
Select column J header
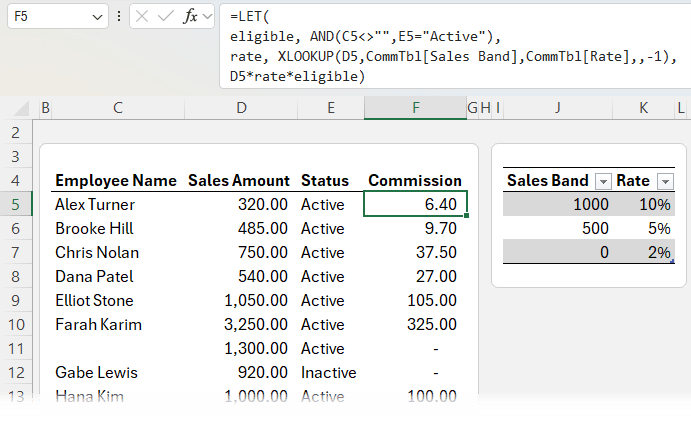pyautogui.click(x=558, y=108)
